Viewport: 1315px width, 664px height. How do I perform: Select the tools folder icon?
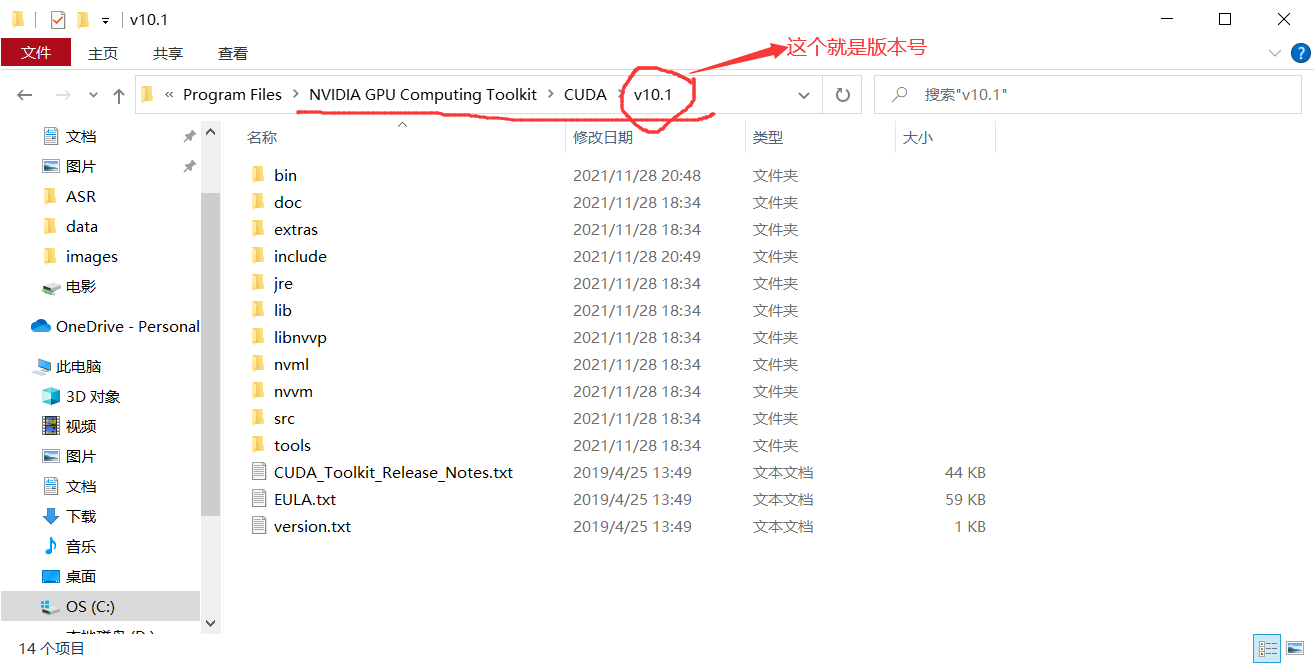point(258,445)
